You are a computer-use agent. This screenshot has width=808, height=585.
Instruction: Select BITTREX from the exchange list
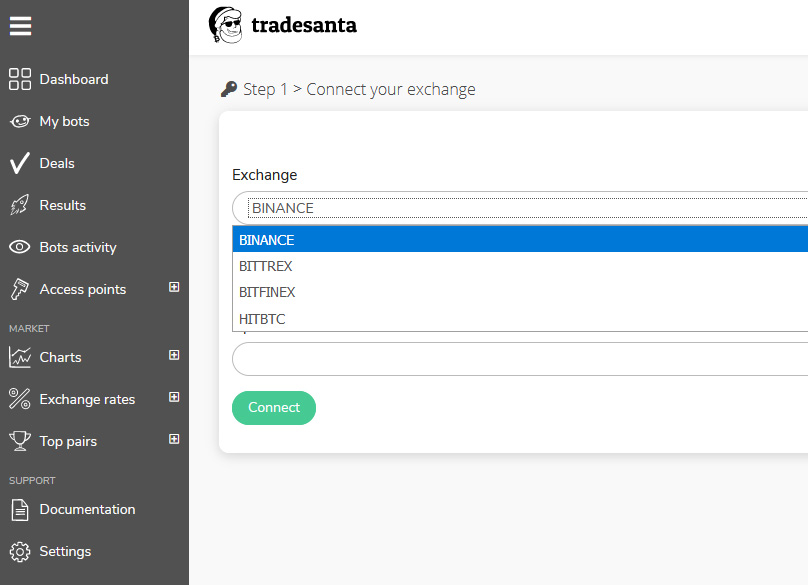click(x=520, y=266)
